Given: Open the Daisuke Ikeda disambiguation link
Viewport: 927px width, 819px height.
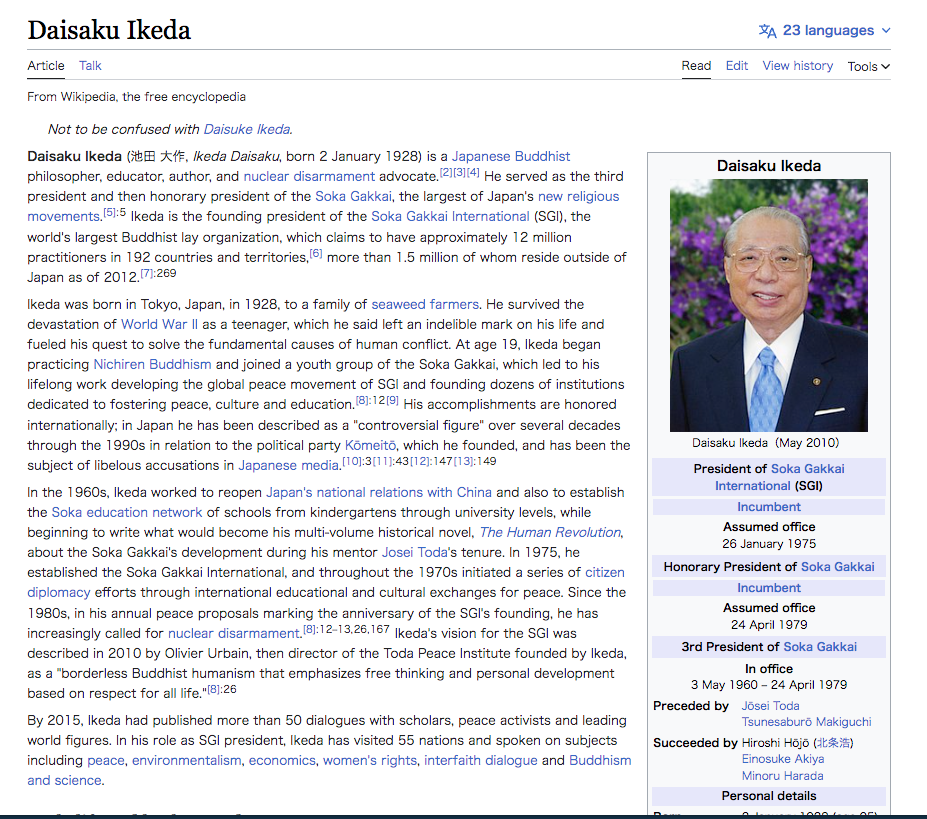Looking at the screenshot, I should point(247,130).
